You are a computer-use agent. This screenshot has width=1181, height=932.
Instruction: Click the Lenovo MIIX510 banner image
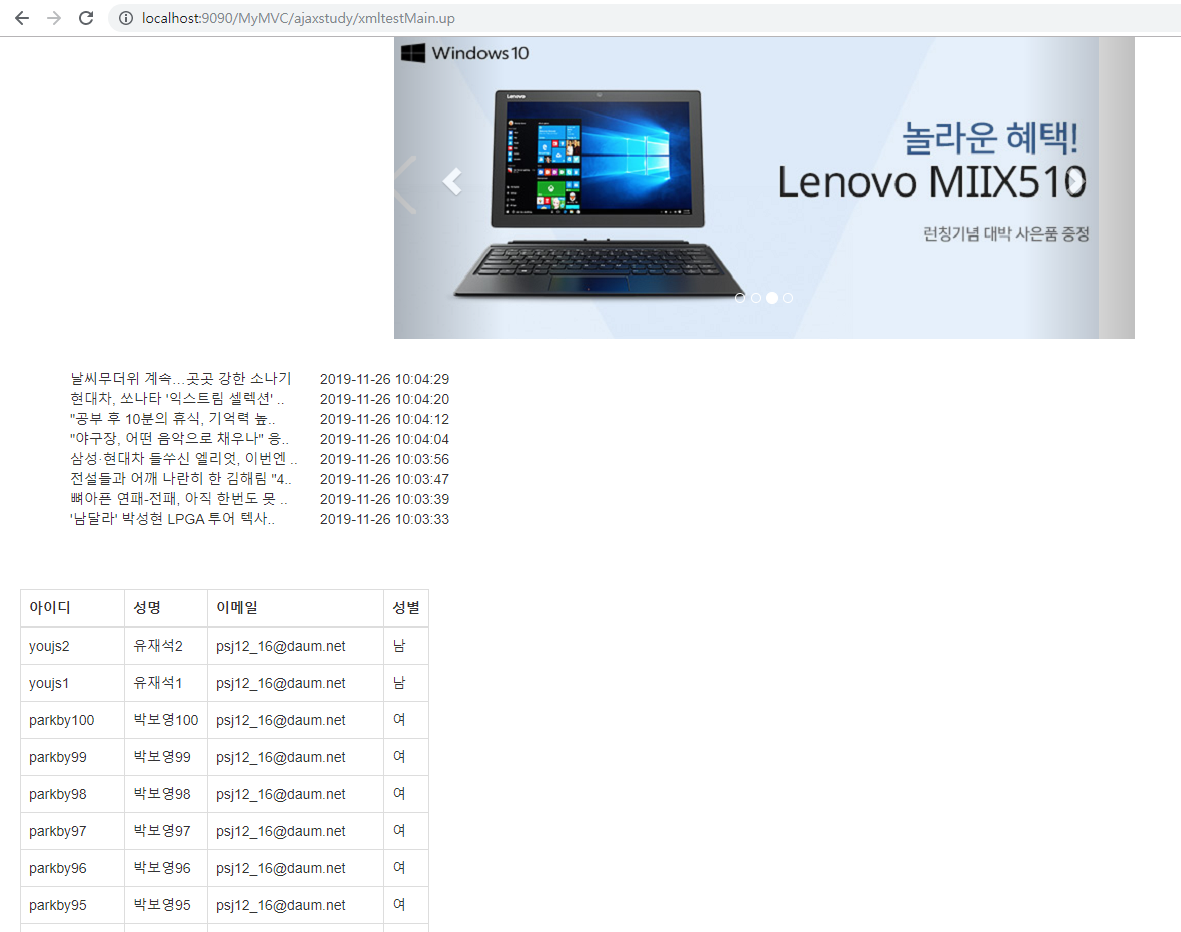pos(764,188)
